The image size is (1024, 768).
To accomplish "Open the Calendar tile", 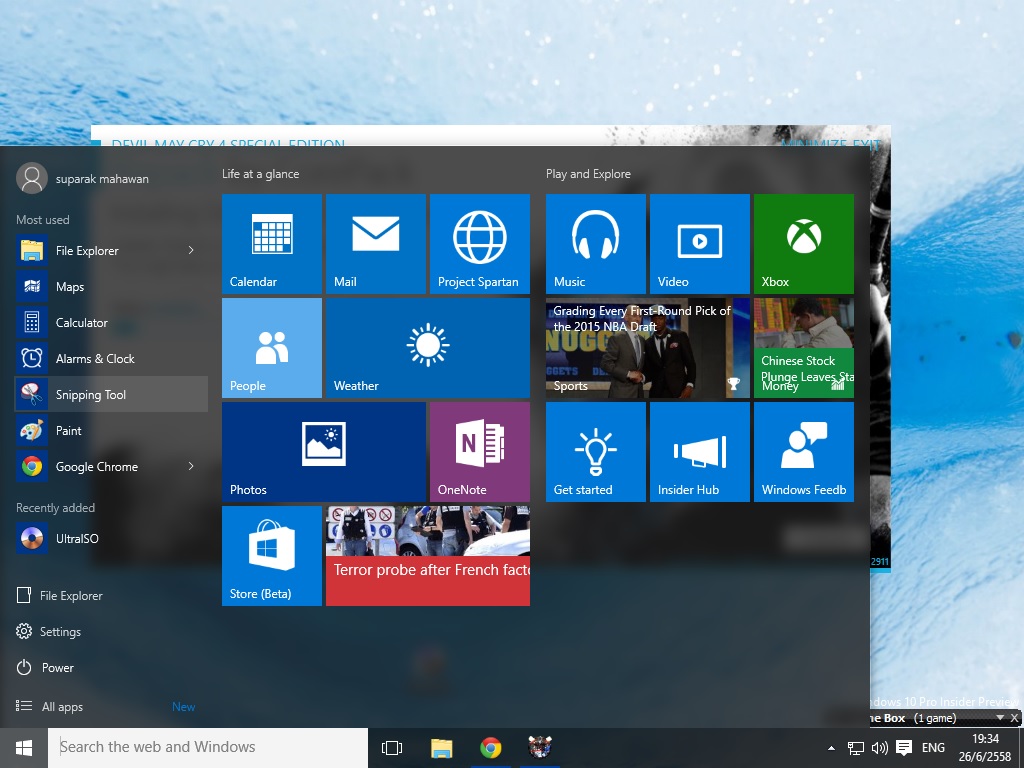I will click(x=272, y=244).
